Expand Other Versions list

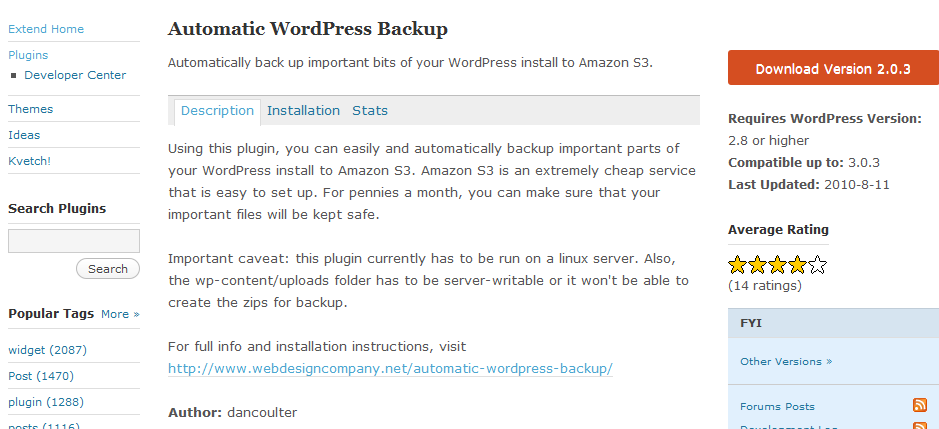(x=786, y=361)
